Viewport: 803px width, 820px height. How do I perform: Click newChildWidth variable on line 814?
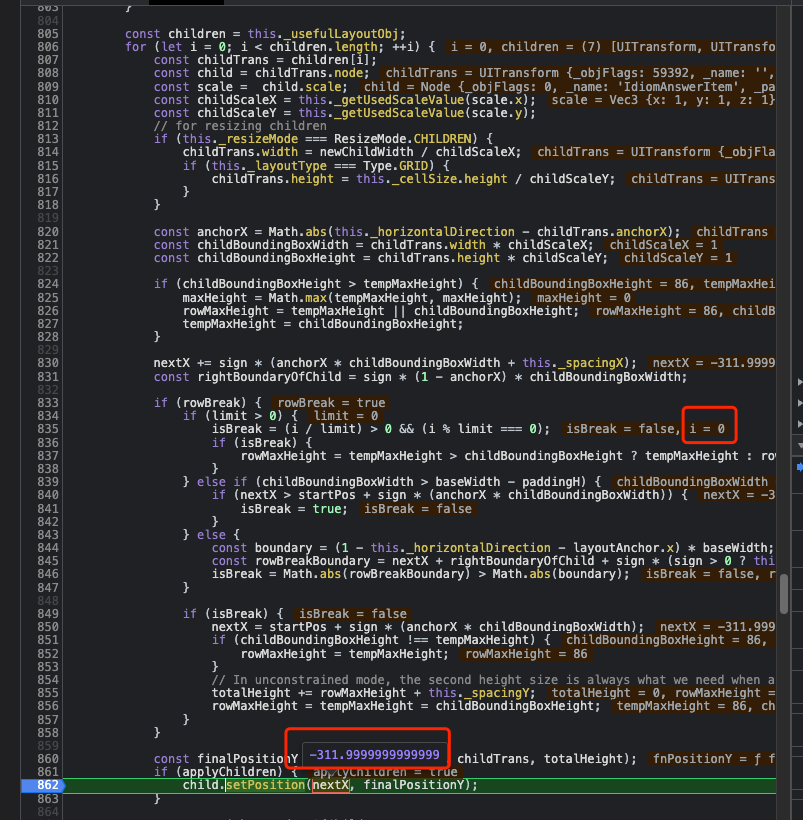pyautogui.click(x=367, y=152)
